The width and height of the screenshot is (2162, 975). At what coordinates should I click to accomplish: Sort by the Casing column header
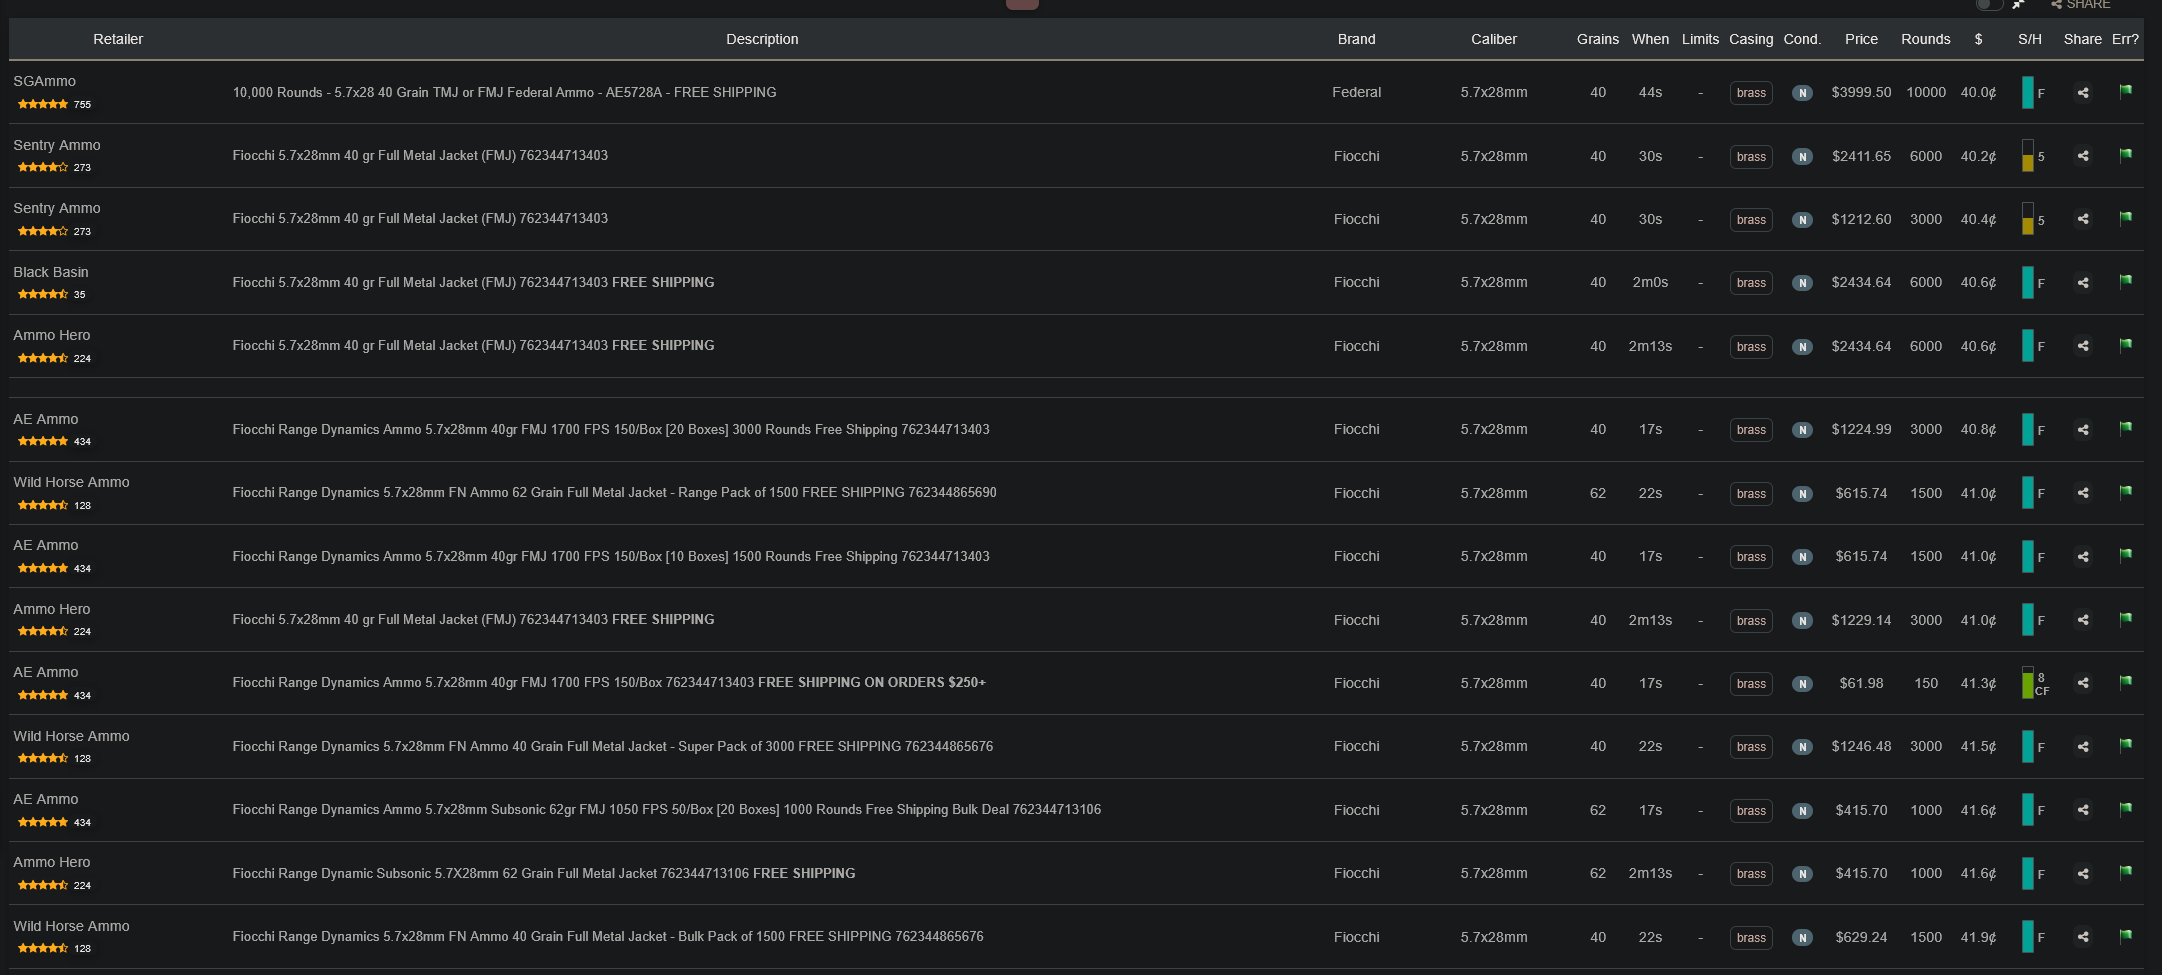[x=1751, y=39]
